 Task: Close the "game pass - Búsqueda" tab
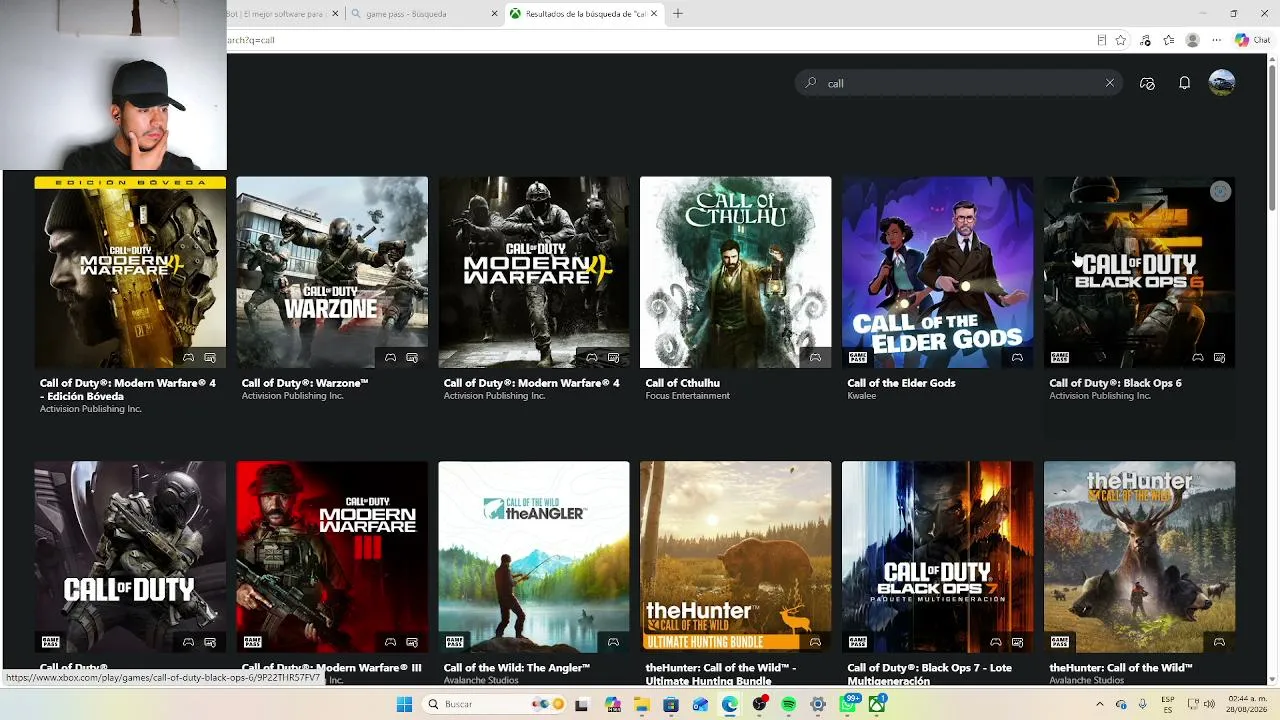pyautogui.click(x=494, y=14)
